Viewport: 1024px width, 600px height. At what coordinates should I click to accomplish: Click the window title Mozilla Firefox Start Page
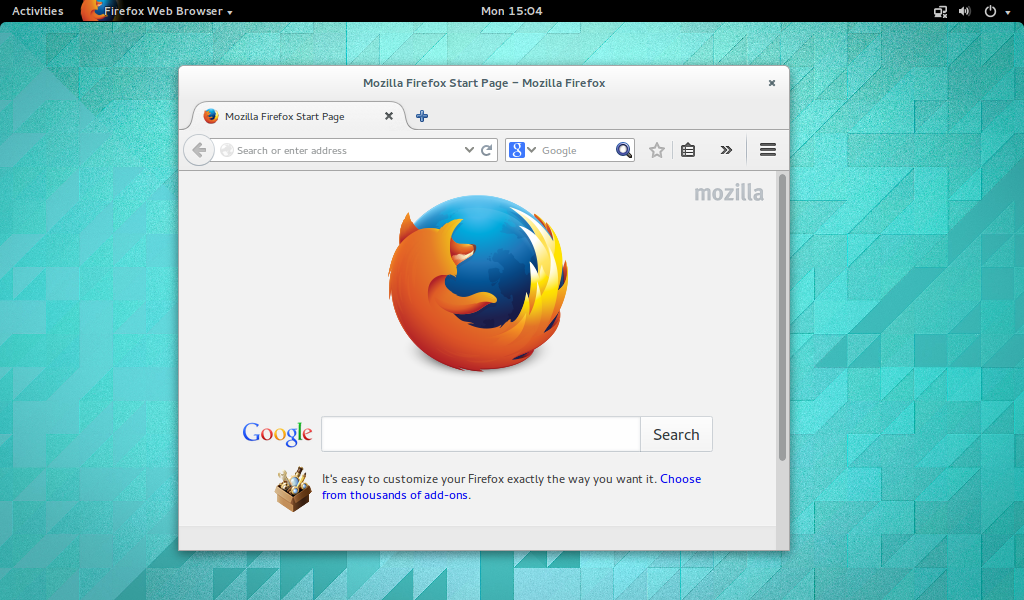click(484, 83)
